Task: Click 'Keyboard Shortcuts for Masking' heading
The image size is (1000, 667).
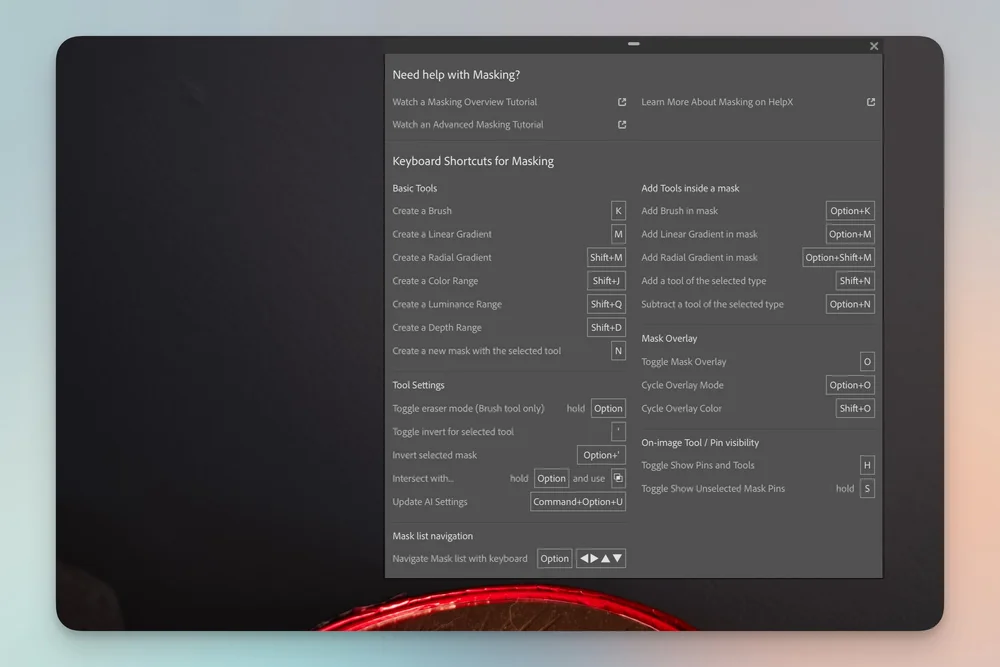Action: [x=473, y=161]
